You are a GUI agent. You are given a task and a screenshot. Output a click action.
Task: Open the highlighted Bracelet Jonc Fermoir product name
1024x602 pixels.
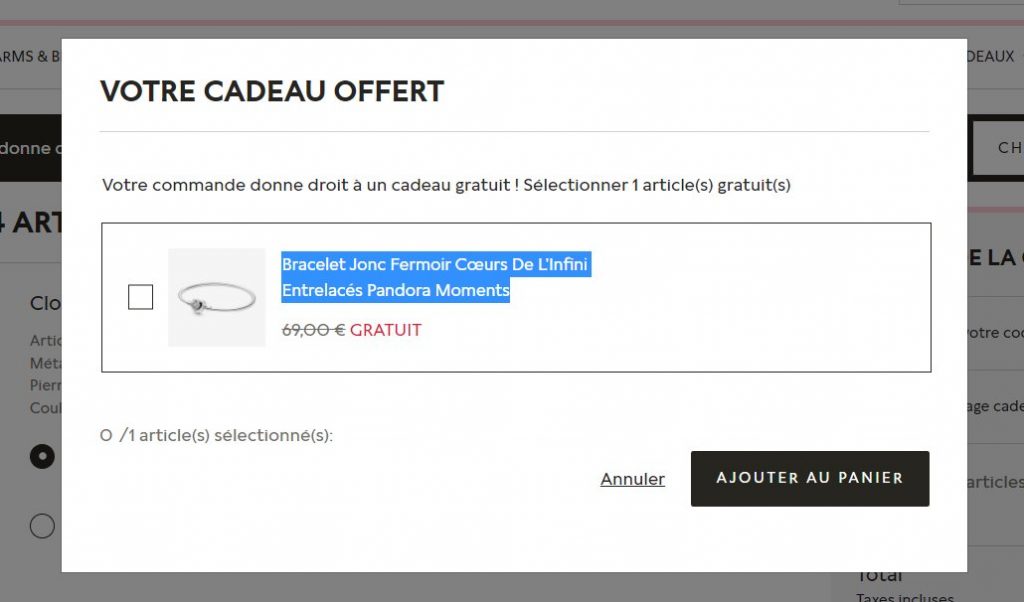tap(435, 277)
